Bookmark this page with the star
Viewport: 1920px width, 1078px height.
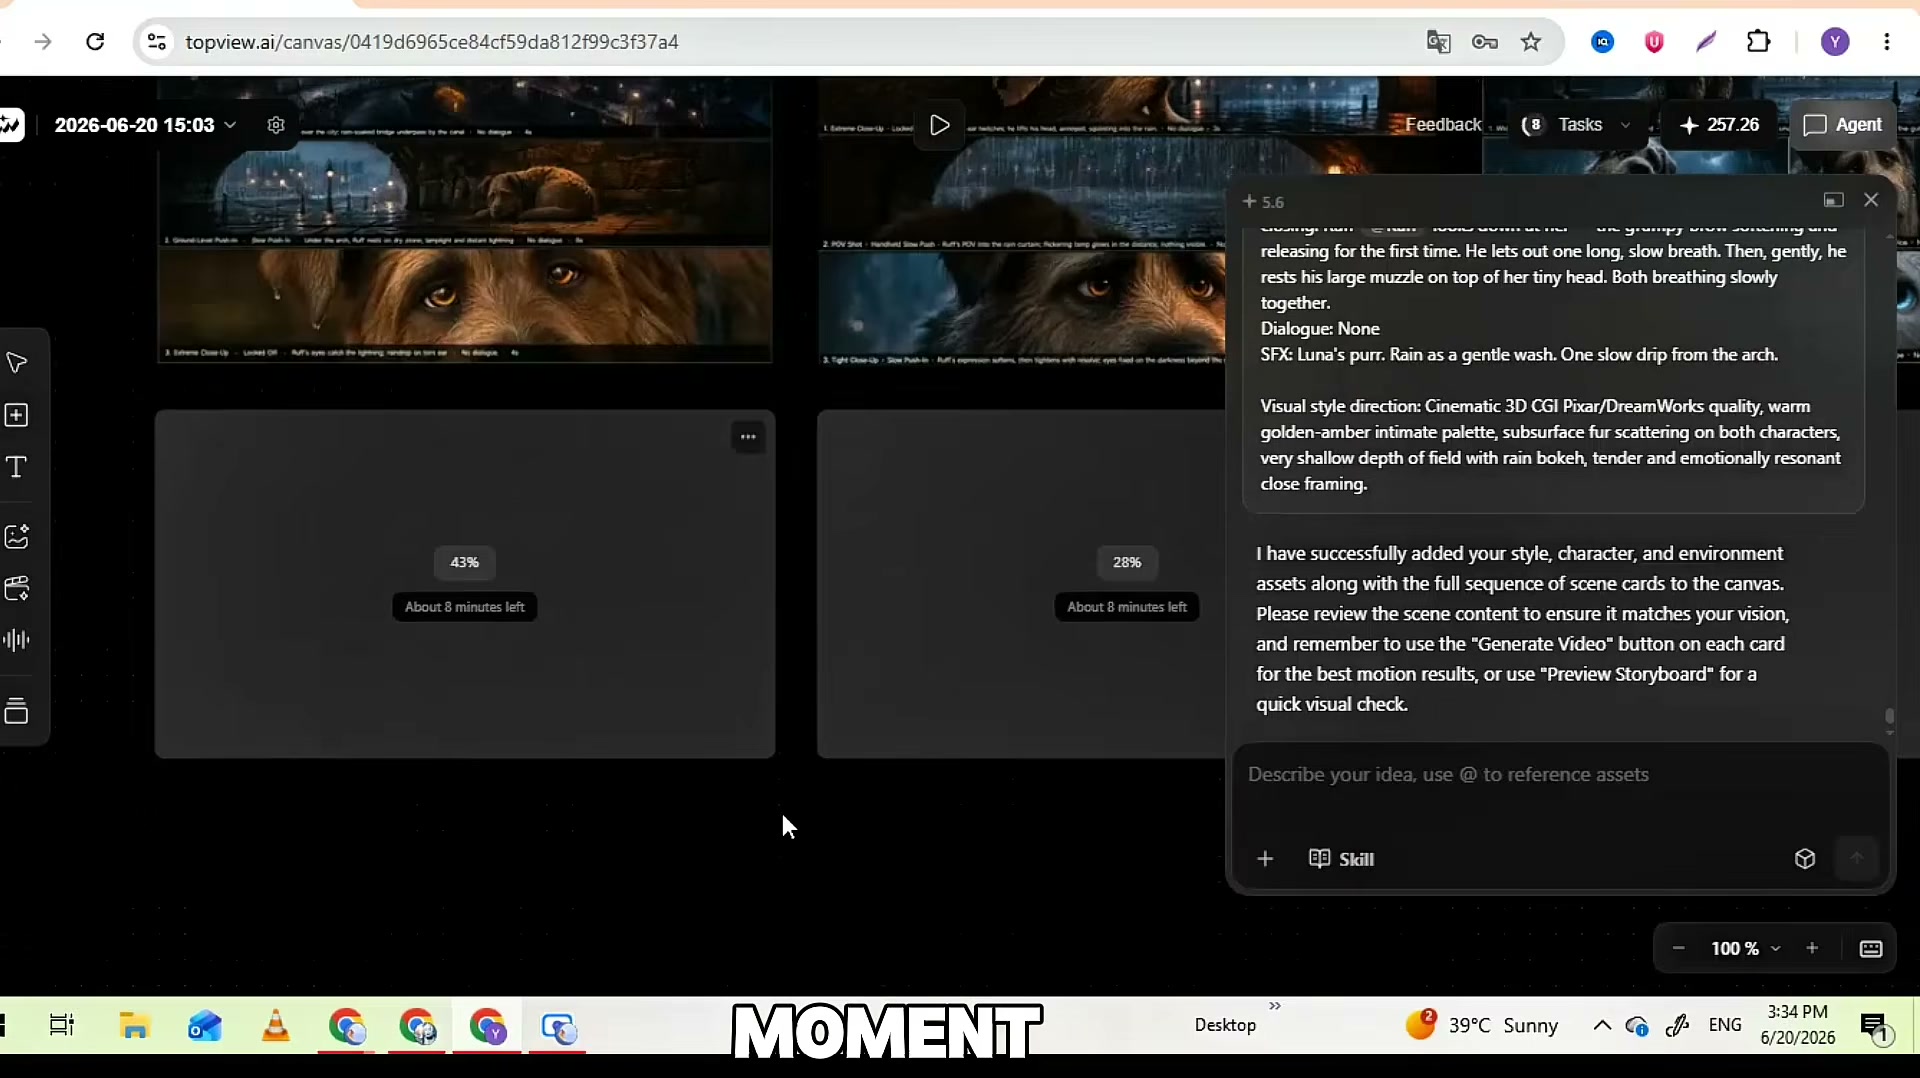pyautogui.click(x=1531, y=42)
